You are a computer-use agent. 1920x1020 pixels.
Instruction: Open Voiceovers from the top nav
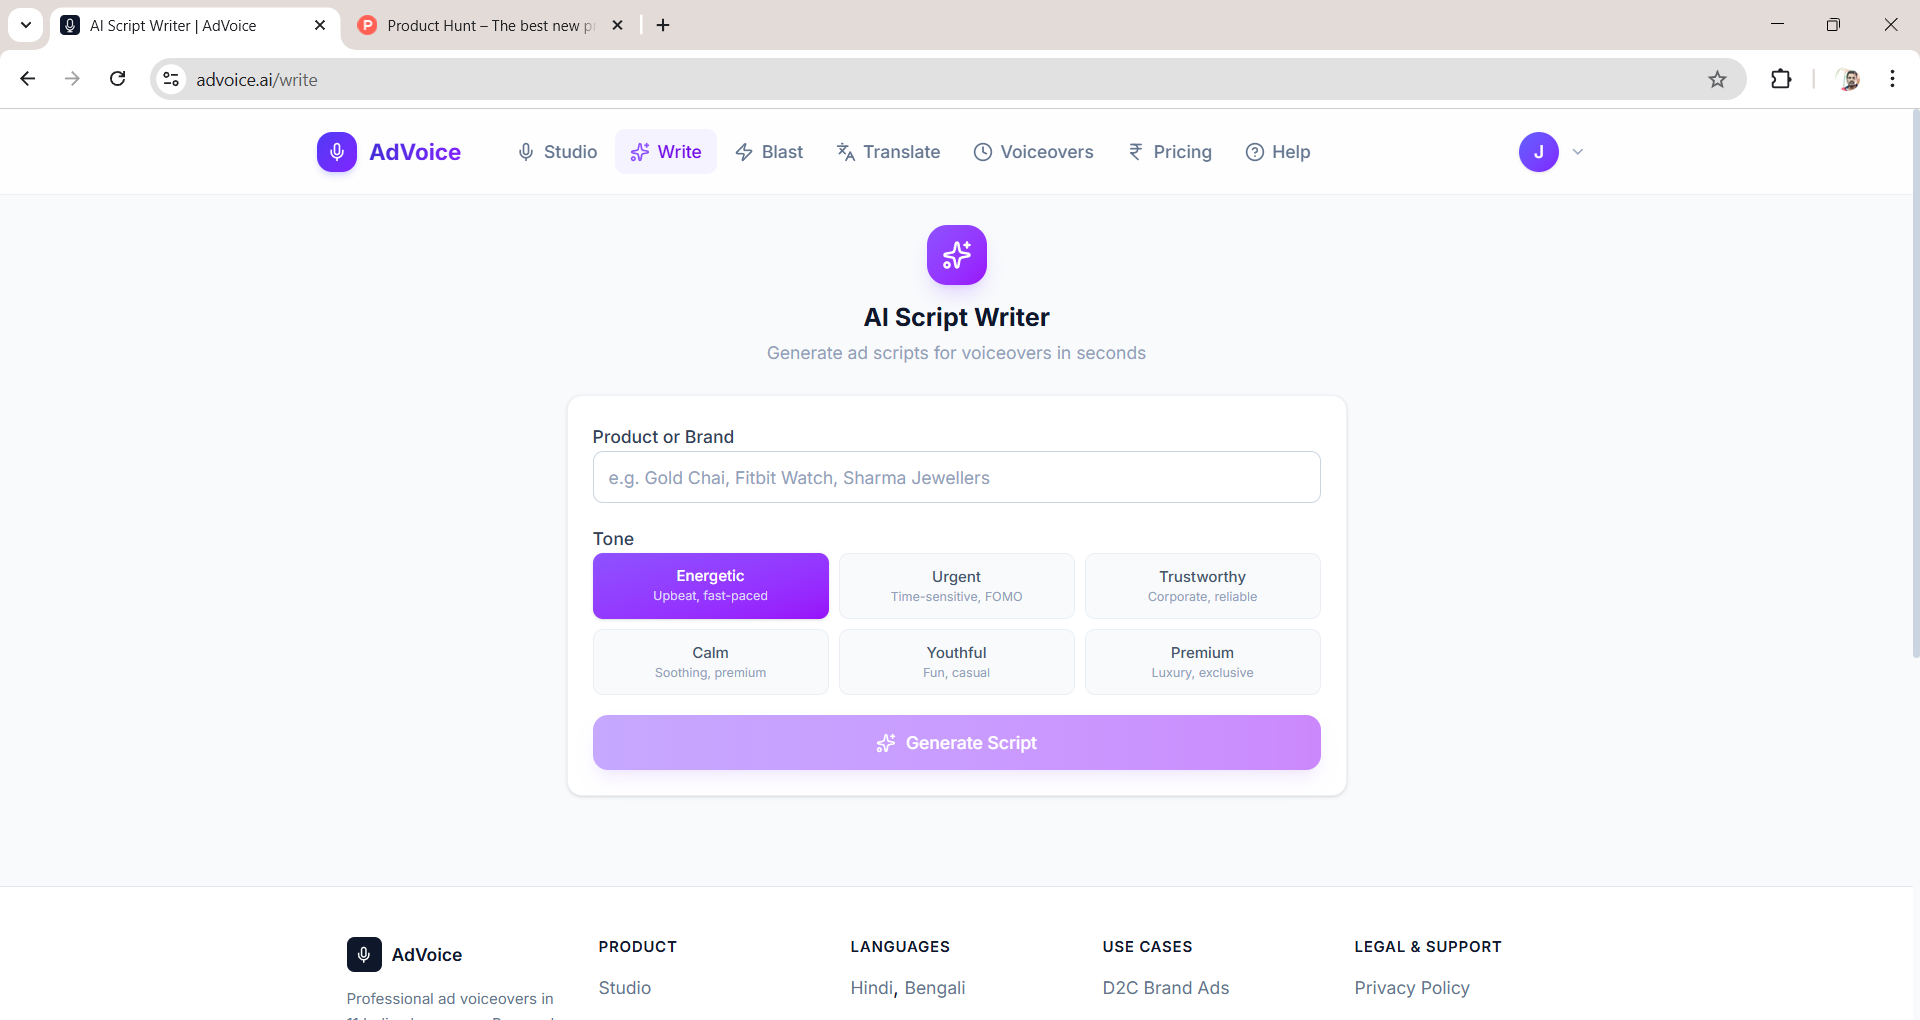tap(1034, 152)
